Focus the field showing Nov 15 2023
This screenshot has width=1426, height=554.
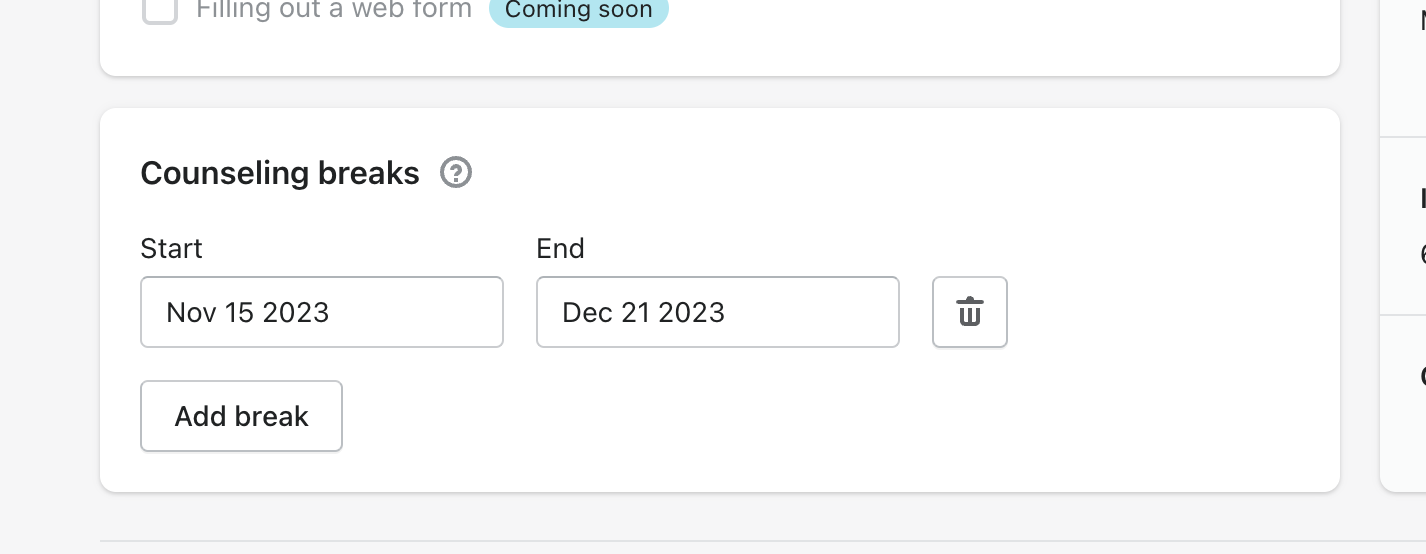point(321,312)
